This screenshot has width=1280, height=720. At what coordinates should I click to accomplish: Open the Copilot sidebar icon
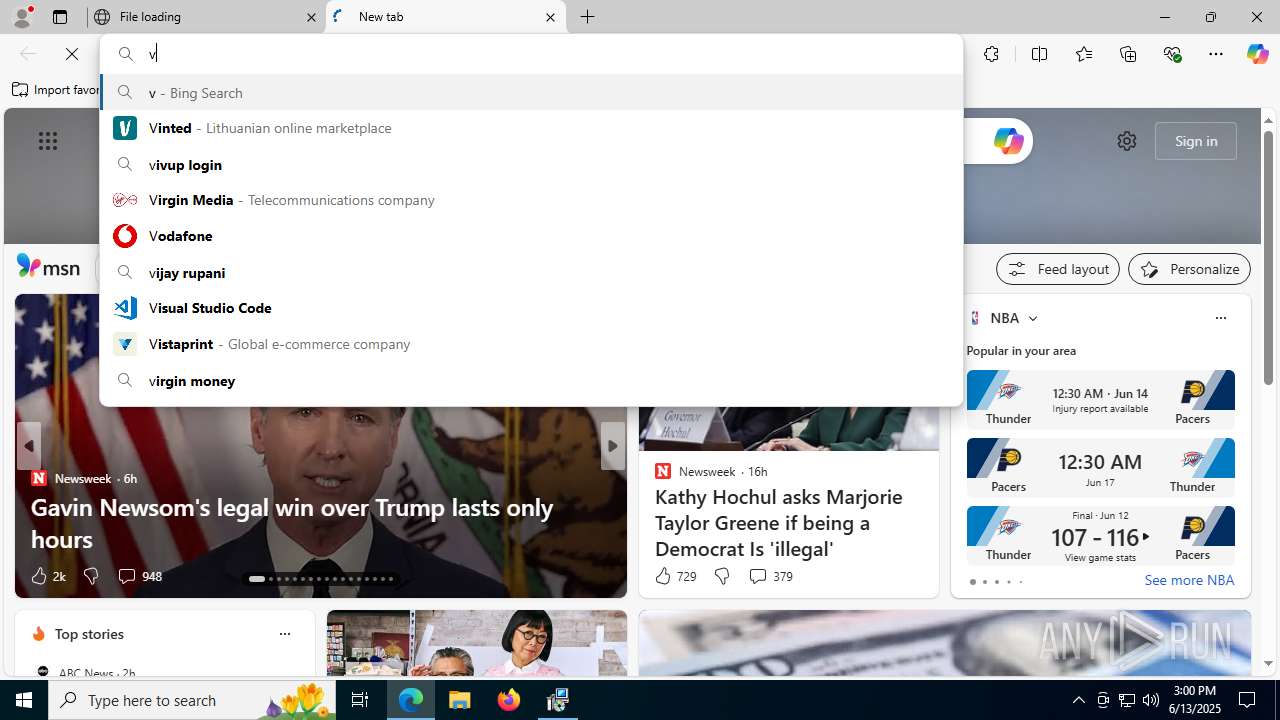(x=1257, y=54)
